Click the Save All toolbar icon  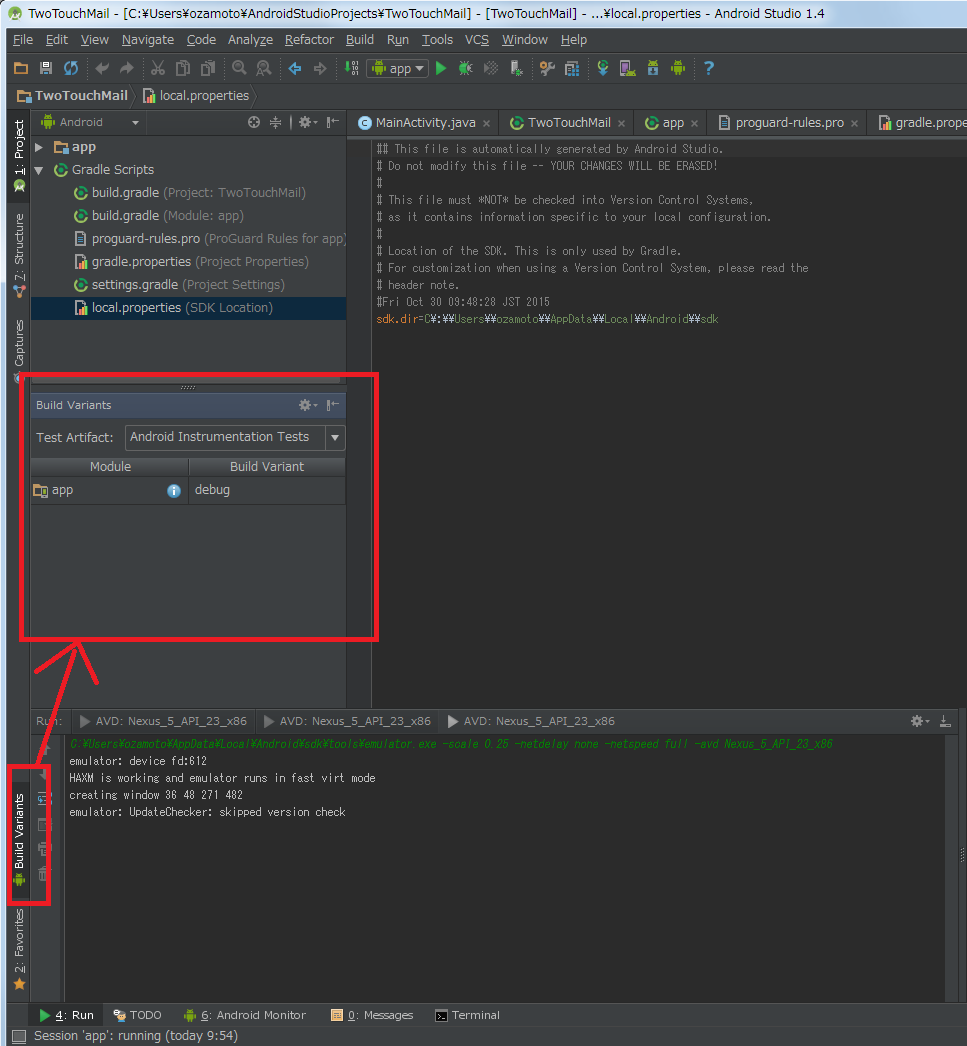[46, 68]
